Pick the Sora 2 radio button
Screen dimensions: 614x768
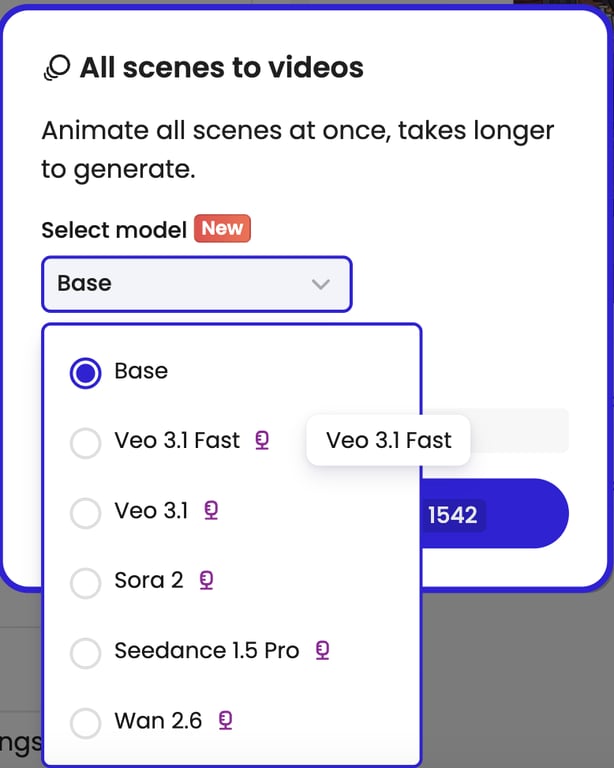tap(85, 582)
